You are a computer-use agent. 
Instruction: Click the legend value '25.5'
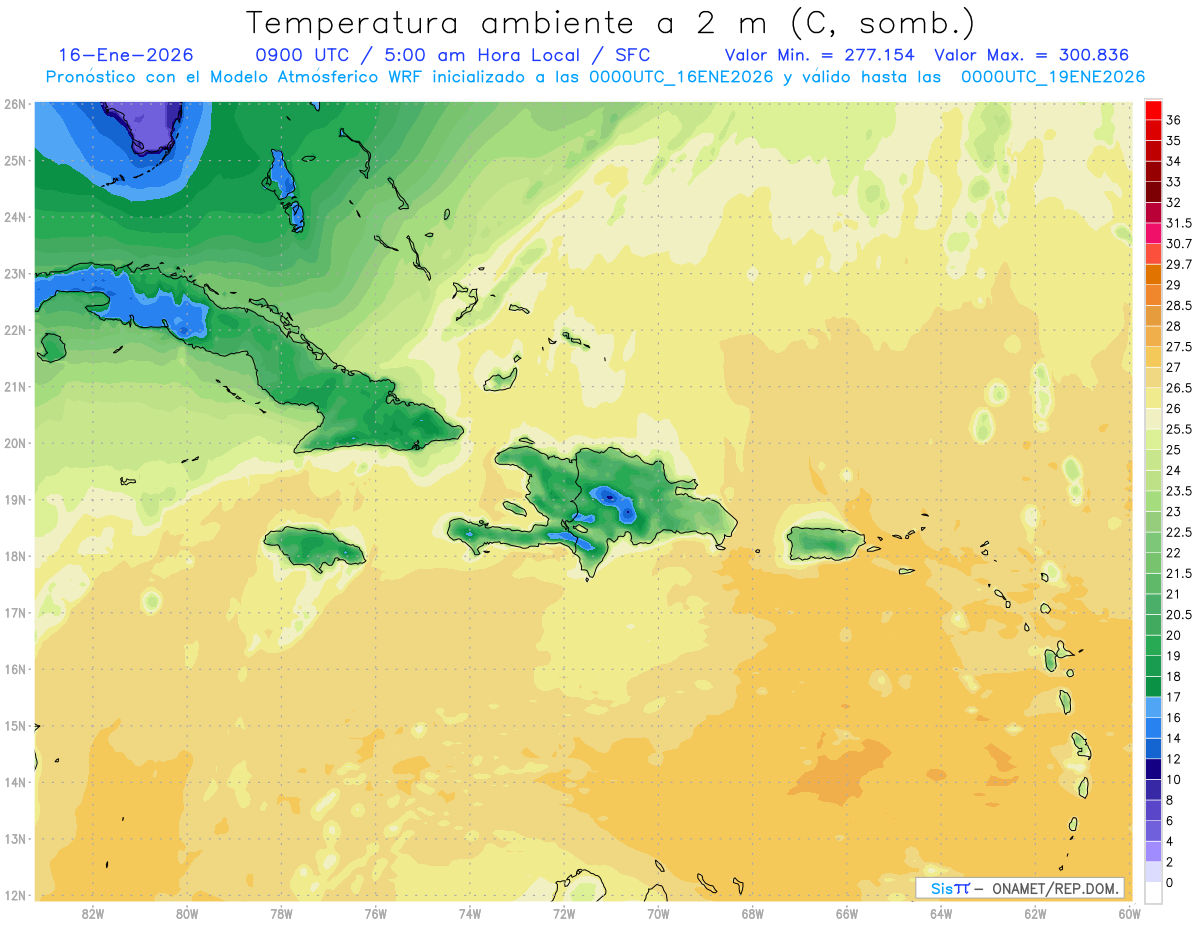[1179, 429]
